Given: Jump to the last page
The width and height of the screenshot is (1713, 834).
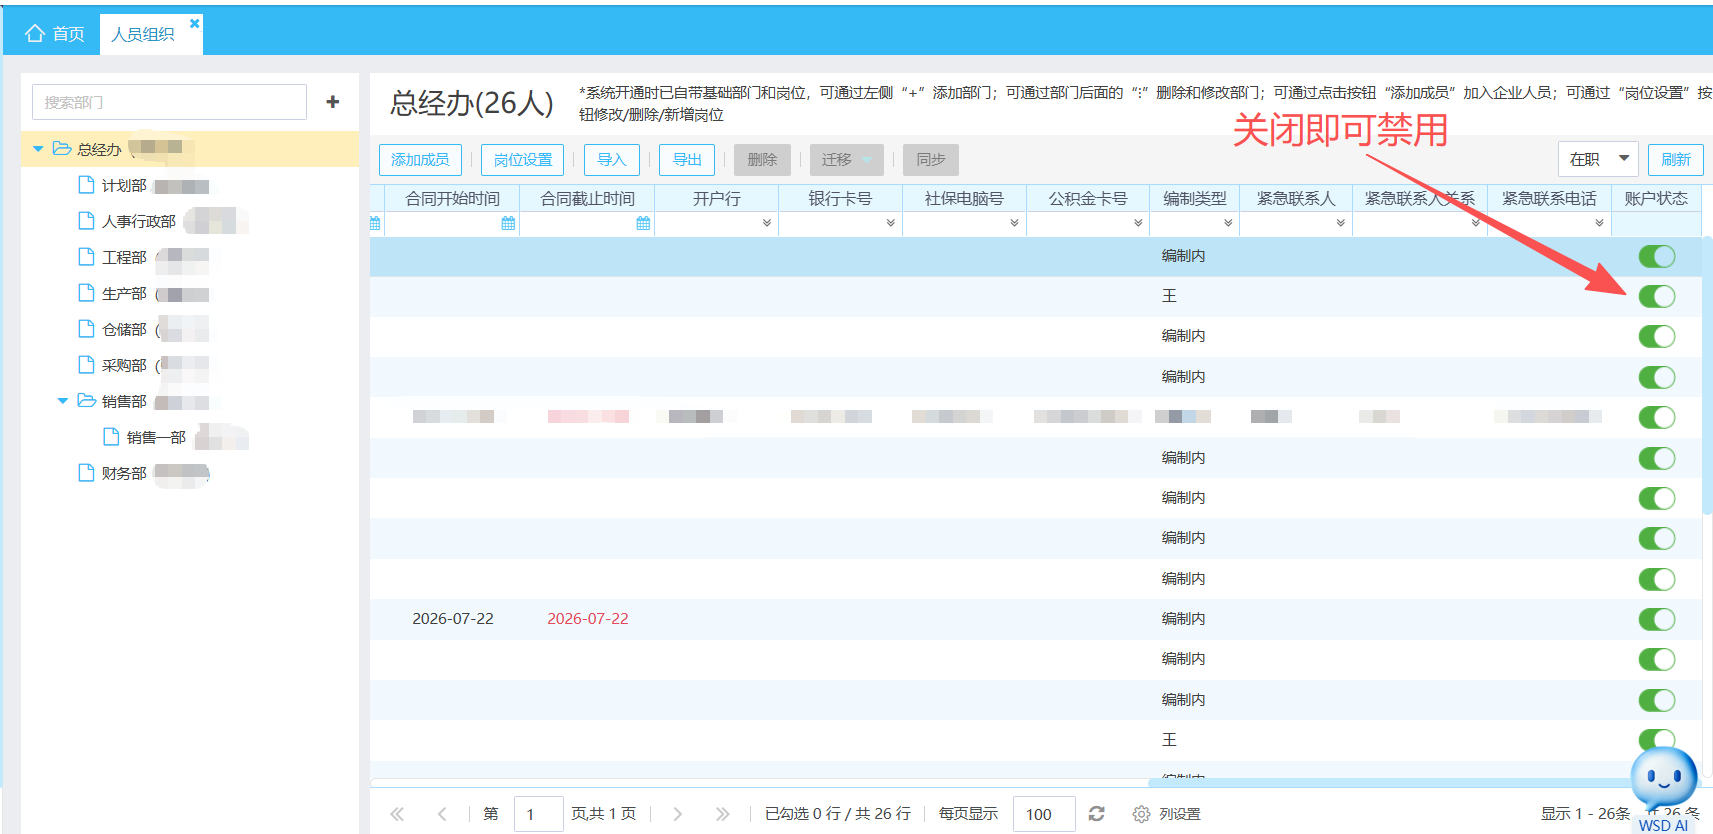Looking at the screenshot, I should click(x=722, y=814).
